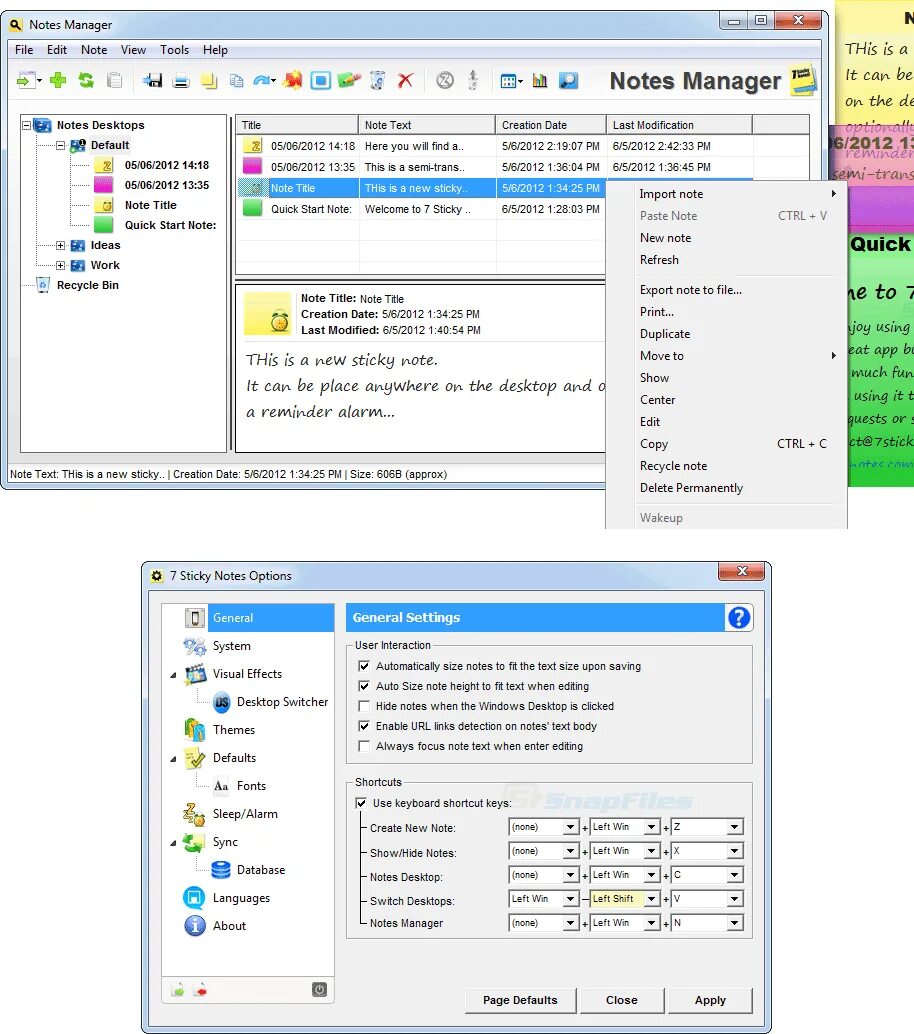The width and height of the screenshot is (914, 1034).
Task: Select the Database options page
Action: [x=261, y=870]
